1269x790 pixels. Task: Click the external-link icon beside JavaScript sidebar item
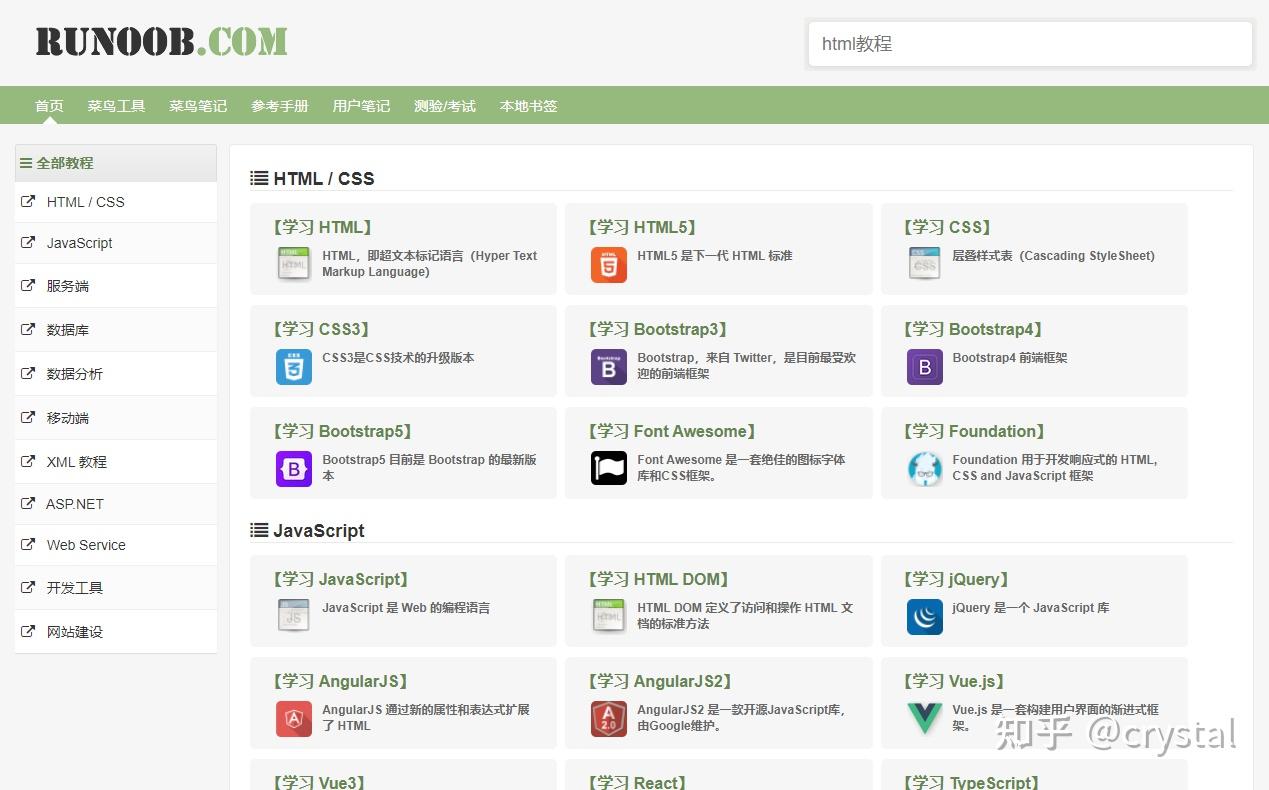(28, 242)
